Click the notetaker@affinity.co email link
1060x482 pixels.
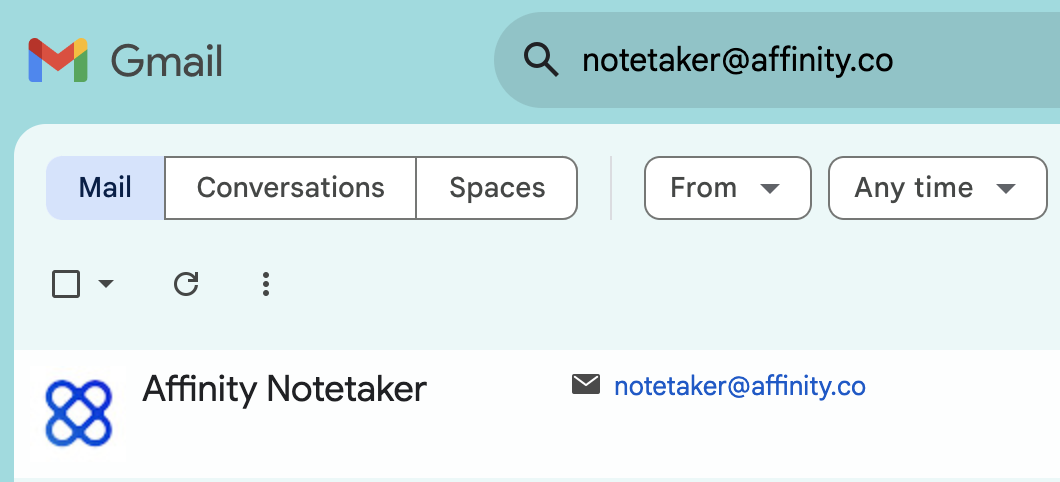[x=740, y=386]
